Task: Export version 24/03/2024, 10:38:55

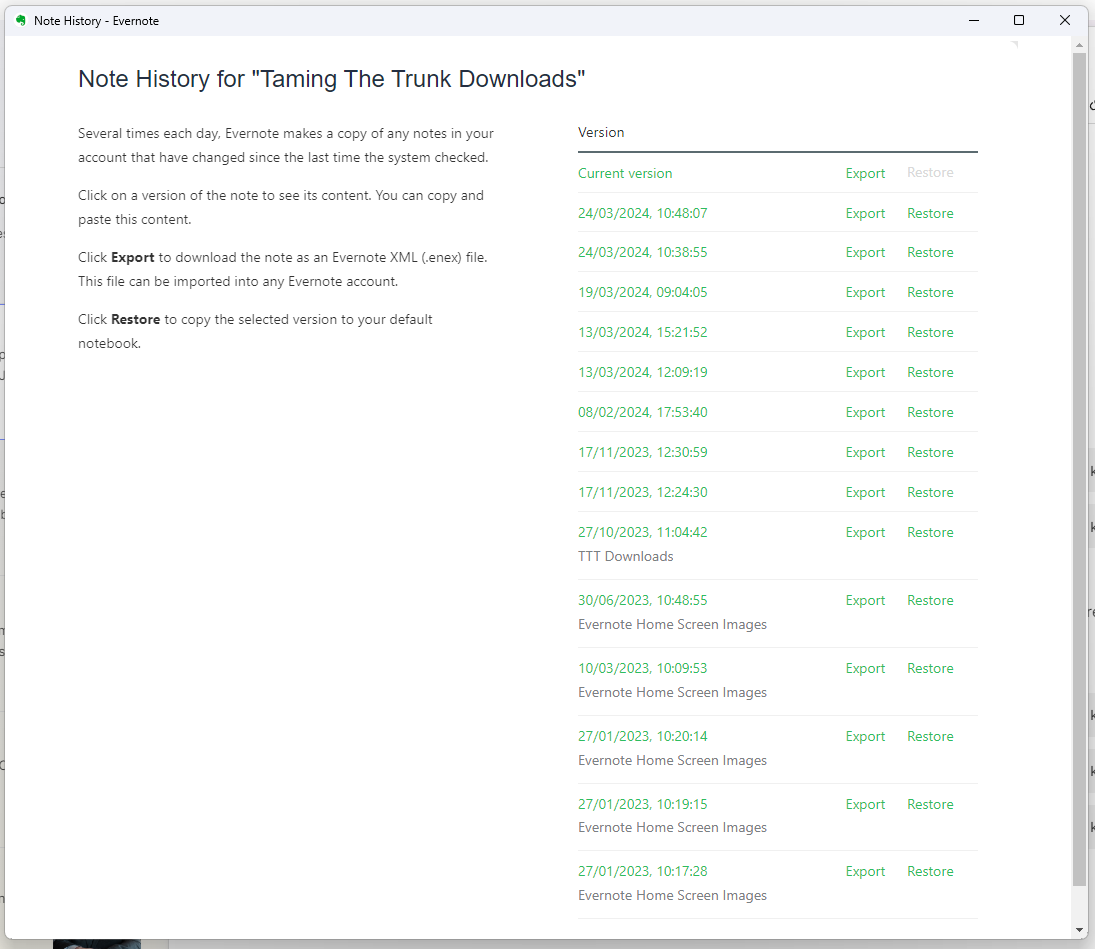Action: click(865, 252)
